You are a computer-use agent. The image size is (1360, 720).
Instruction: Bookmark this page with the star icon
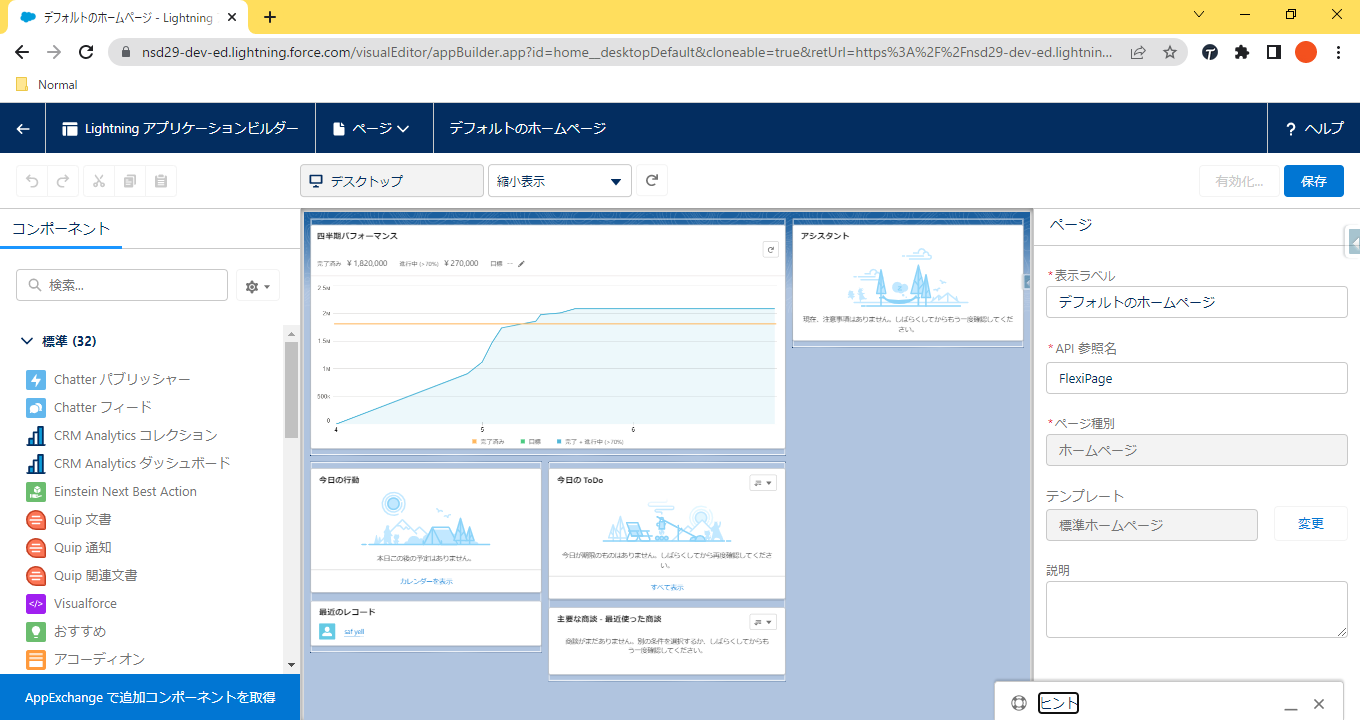tap(1169, 53)
